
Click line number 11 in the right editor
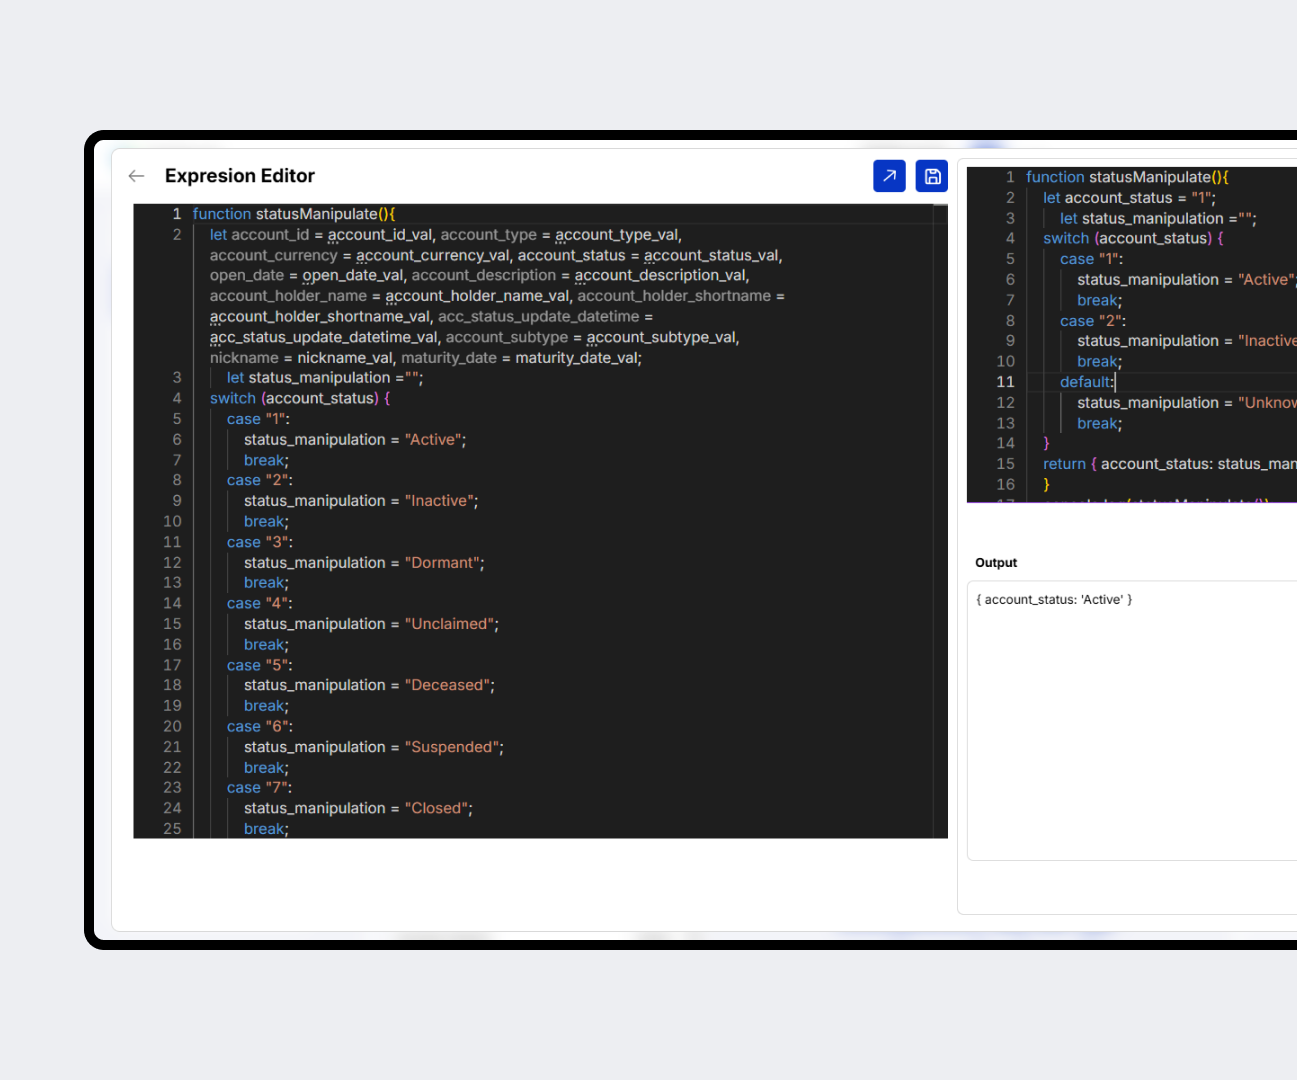click(x=1005, y=382)
